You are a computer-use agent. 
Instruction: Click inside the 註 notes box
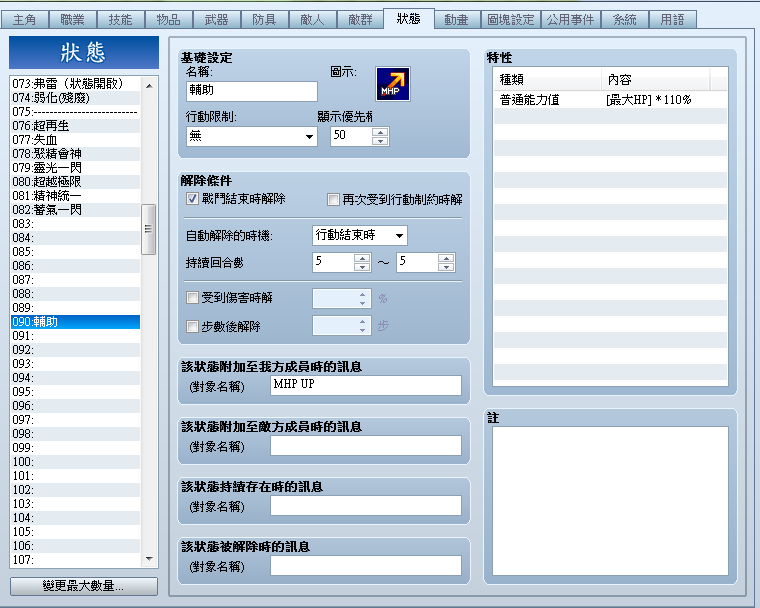tap(610, 501)
